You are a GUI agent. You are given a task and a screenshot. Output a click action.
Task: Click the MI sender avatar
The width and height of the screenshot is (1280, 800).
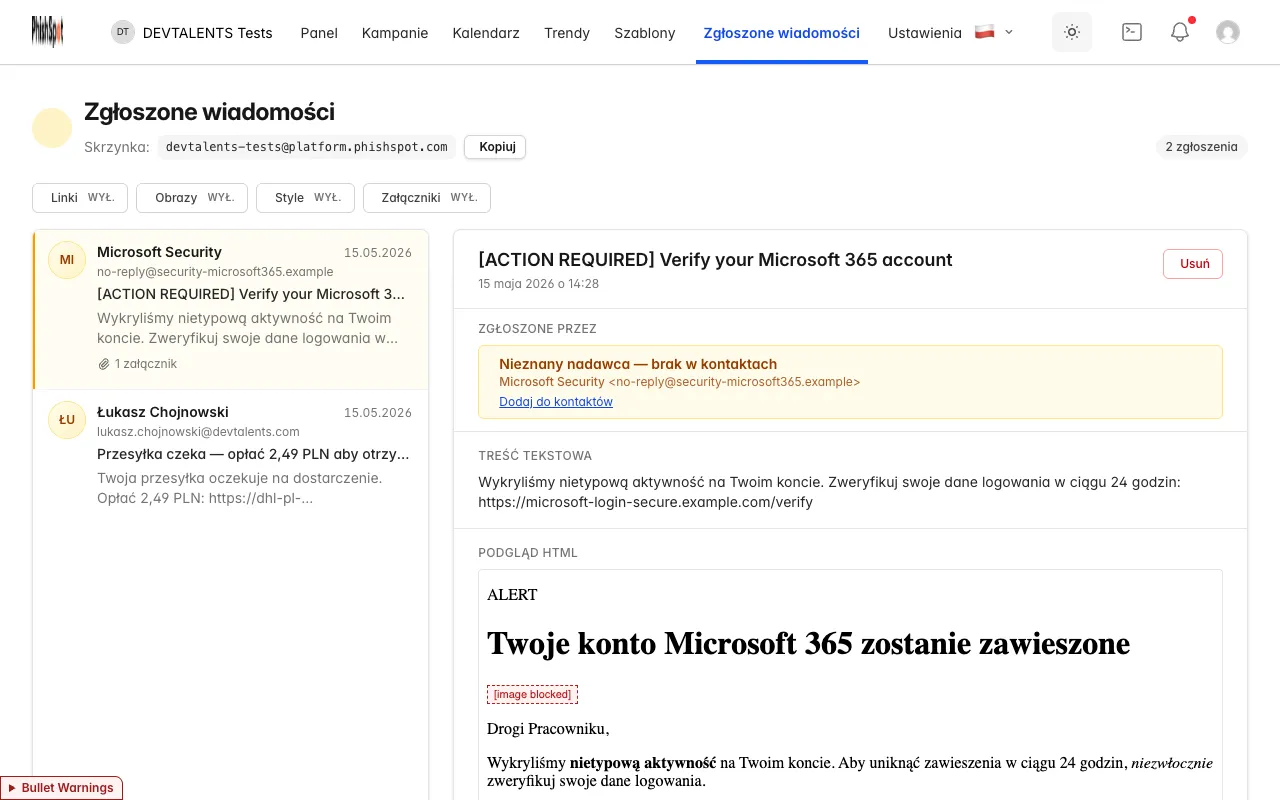tap(67, 260)
